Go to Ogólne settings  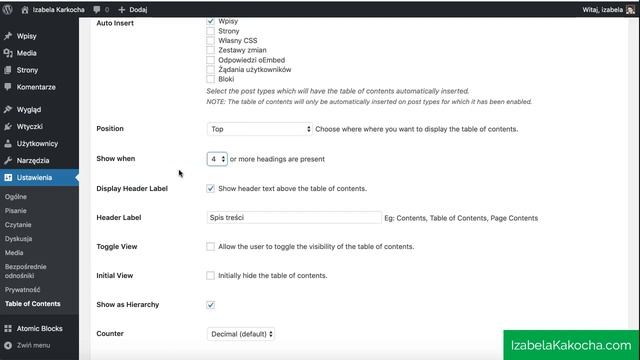point(16,197)
